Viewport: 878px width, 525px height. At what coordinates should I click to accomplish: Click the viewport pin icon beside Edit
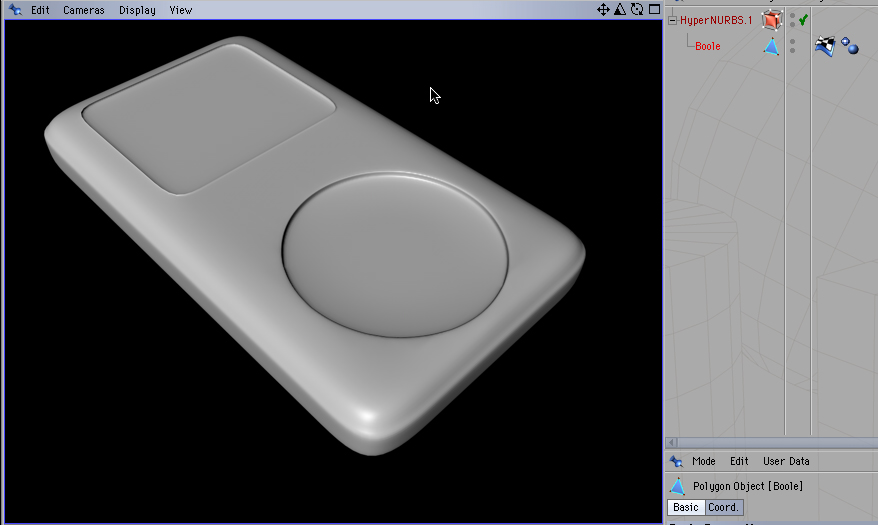[15, 10]
